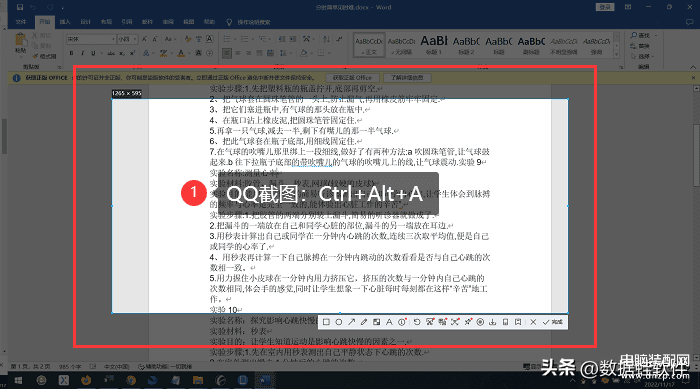Expand the styles gallery more arrow

tap(617, 55)
